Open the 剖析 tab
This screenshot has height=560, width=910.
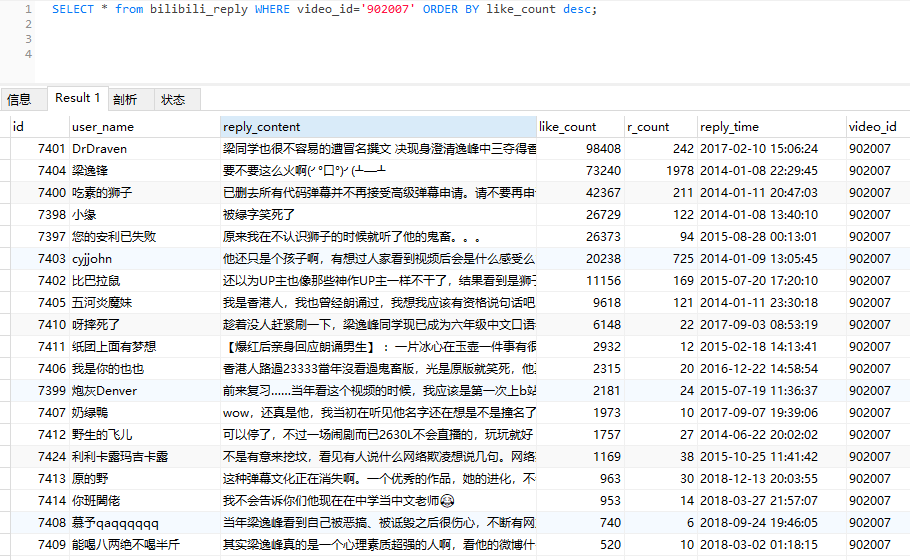click(131, 99)
